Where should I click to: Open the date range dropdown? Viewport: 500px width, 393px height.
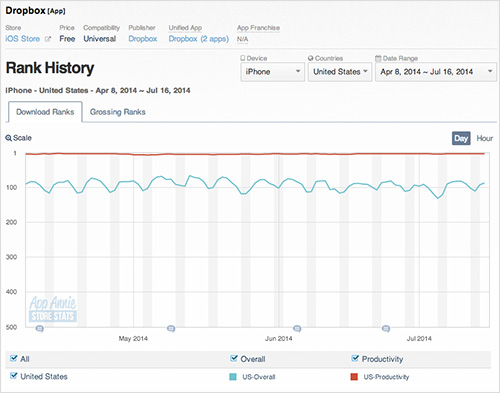pos(436,72)
